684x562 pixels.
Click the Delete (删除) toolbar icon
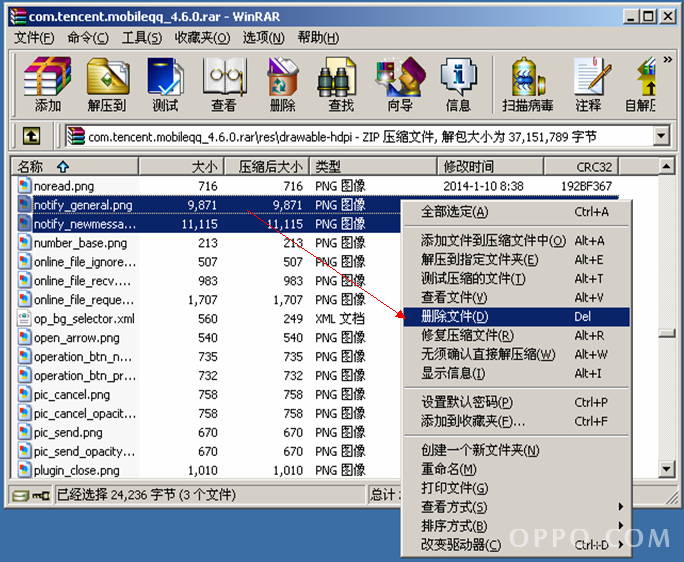(283, 84)
